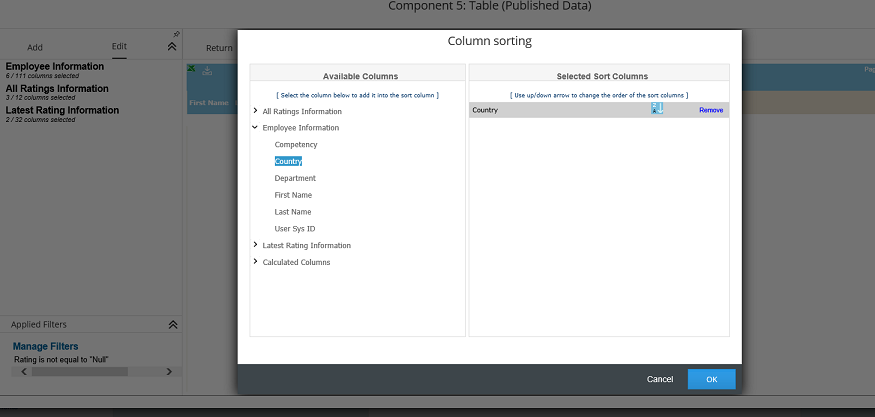This screenshot has width=875, height=417.
Task: Select Last Name column
Action: 293,212
